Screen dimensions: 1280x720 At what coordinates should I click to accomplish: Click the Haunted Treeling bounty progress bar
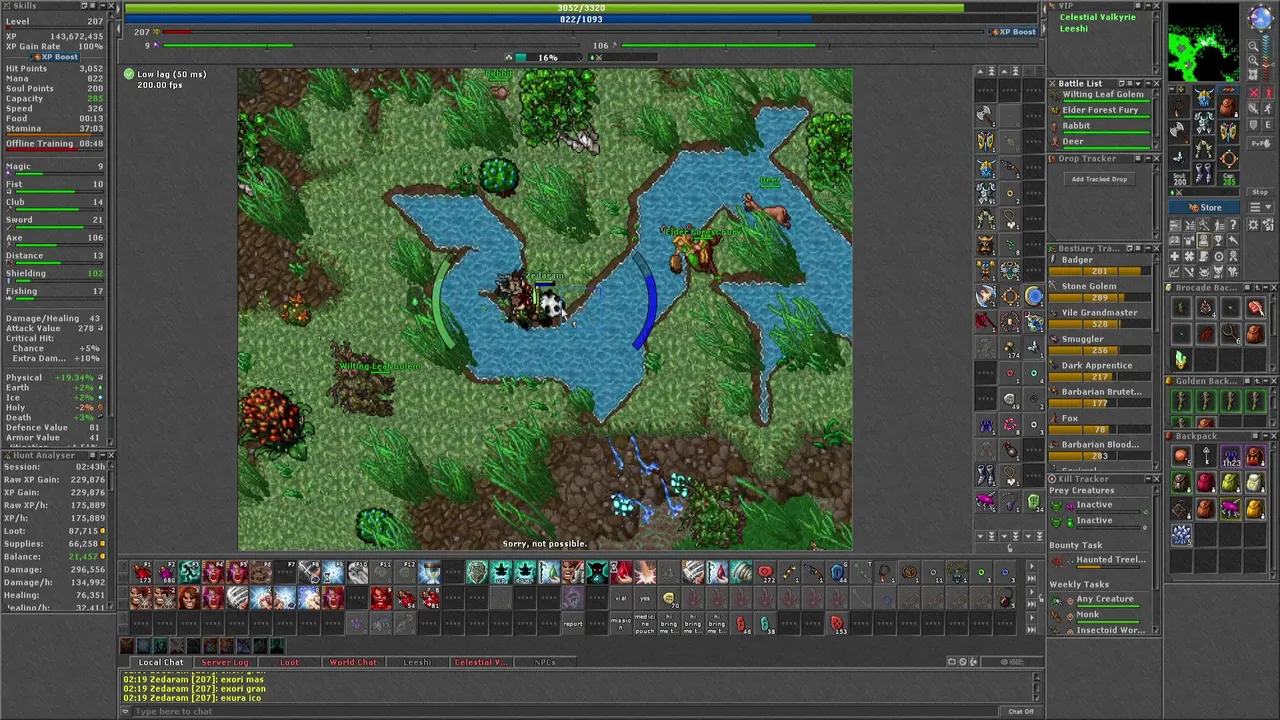point(1108,567)
